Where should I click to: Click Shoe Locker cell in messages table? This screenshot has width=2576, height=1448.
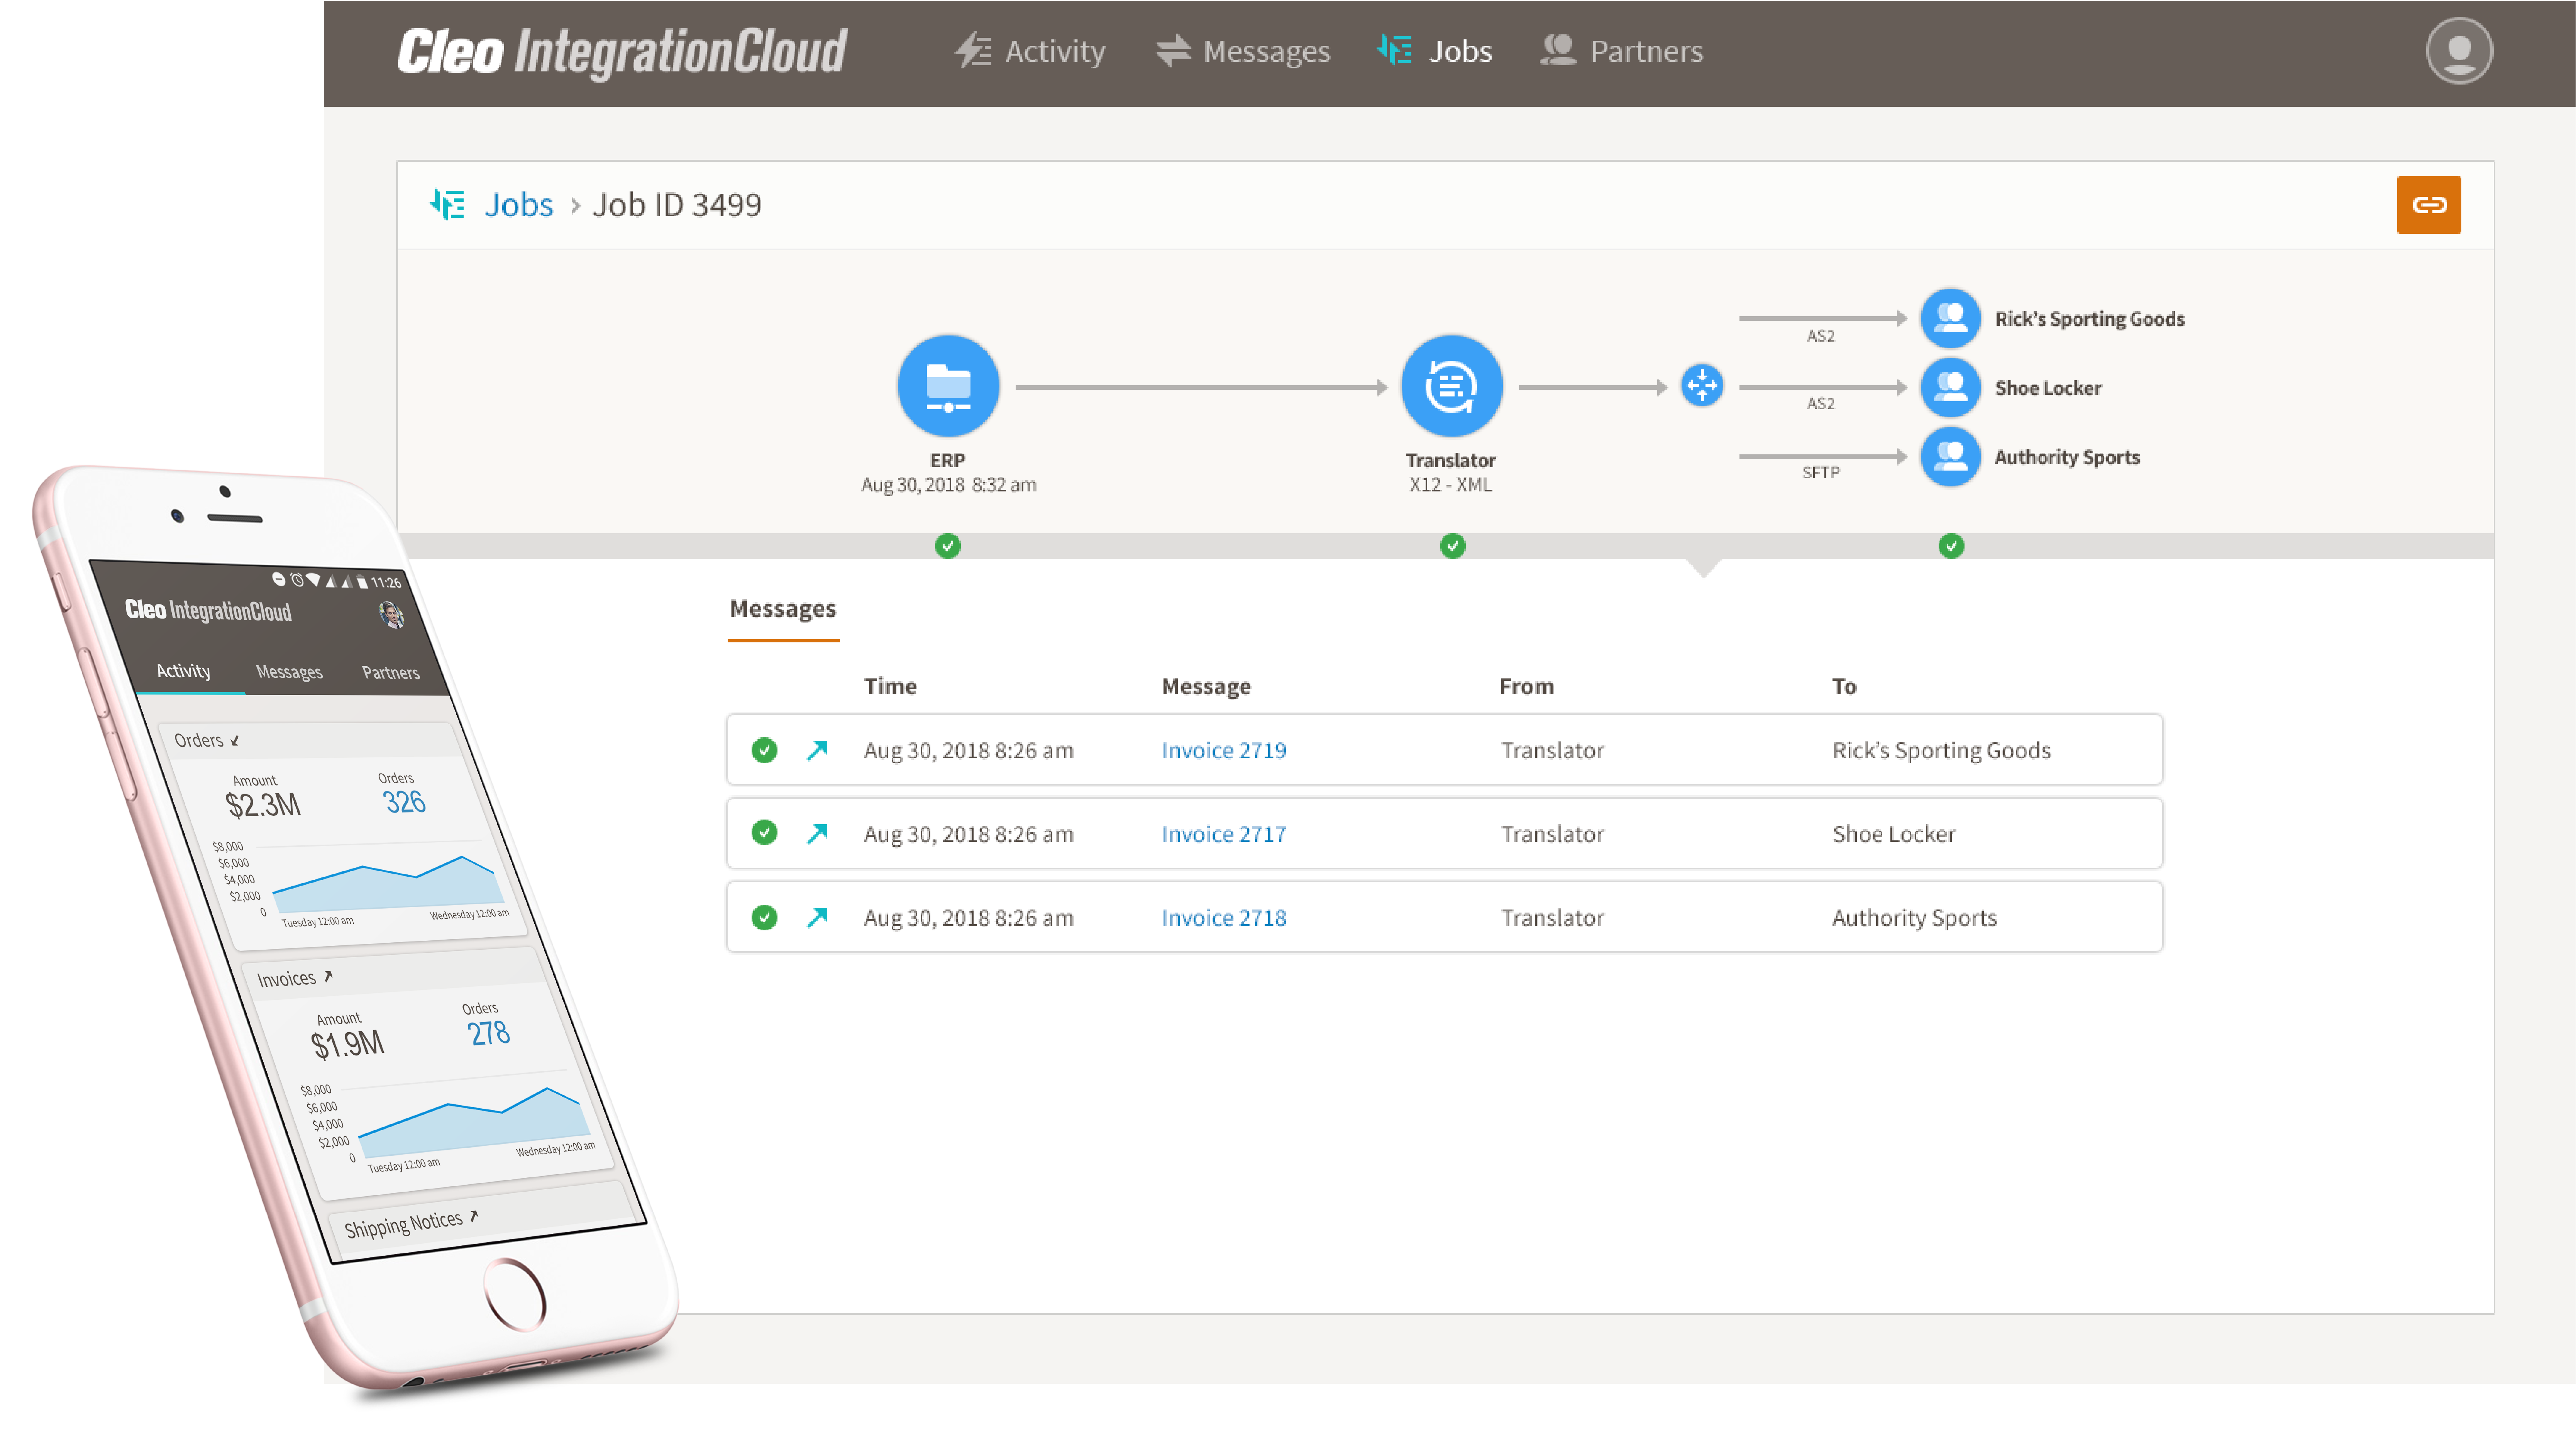tap(1893, 834)
